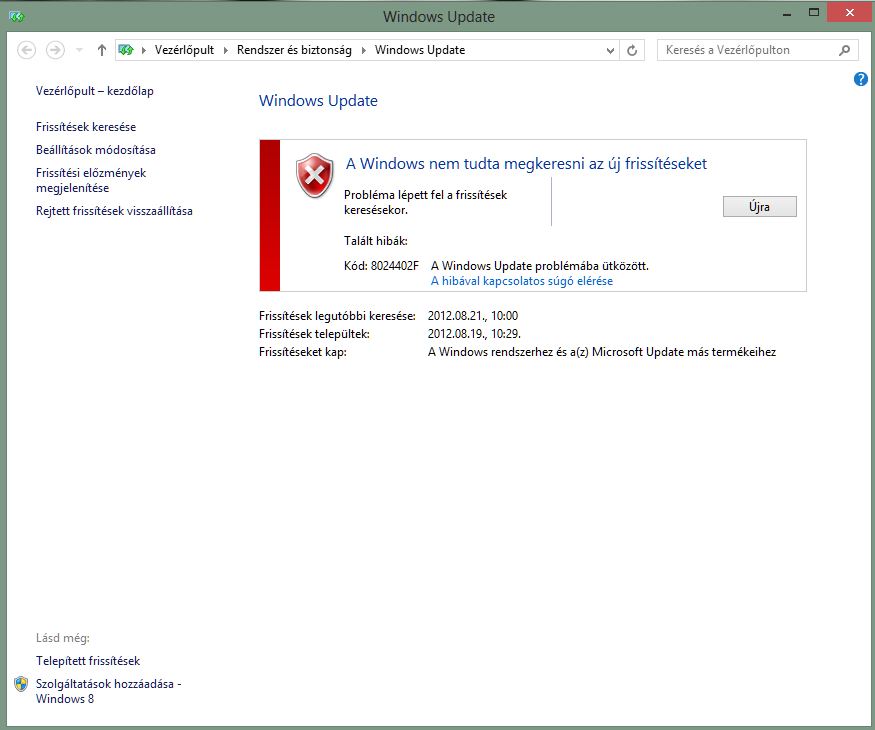Open Beállítások módosítása
This screenshot has height=730, width=875.
pos(95,150)
